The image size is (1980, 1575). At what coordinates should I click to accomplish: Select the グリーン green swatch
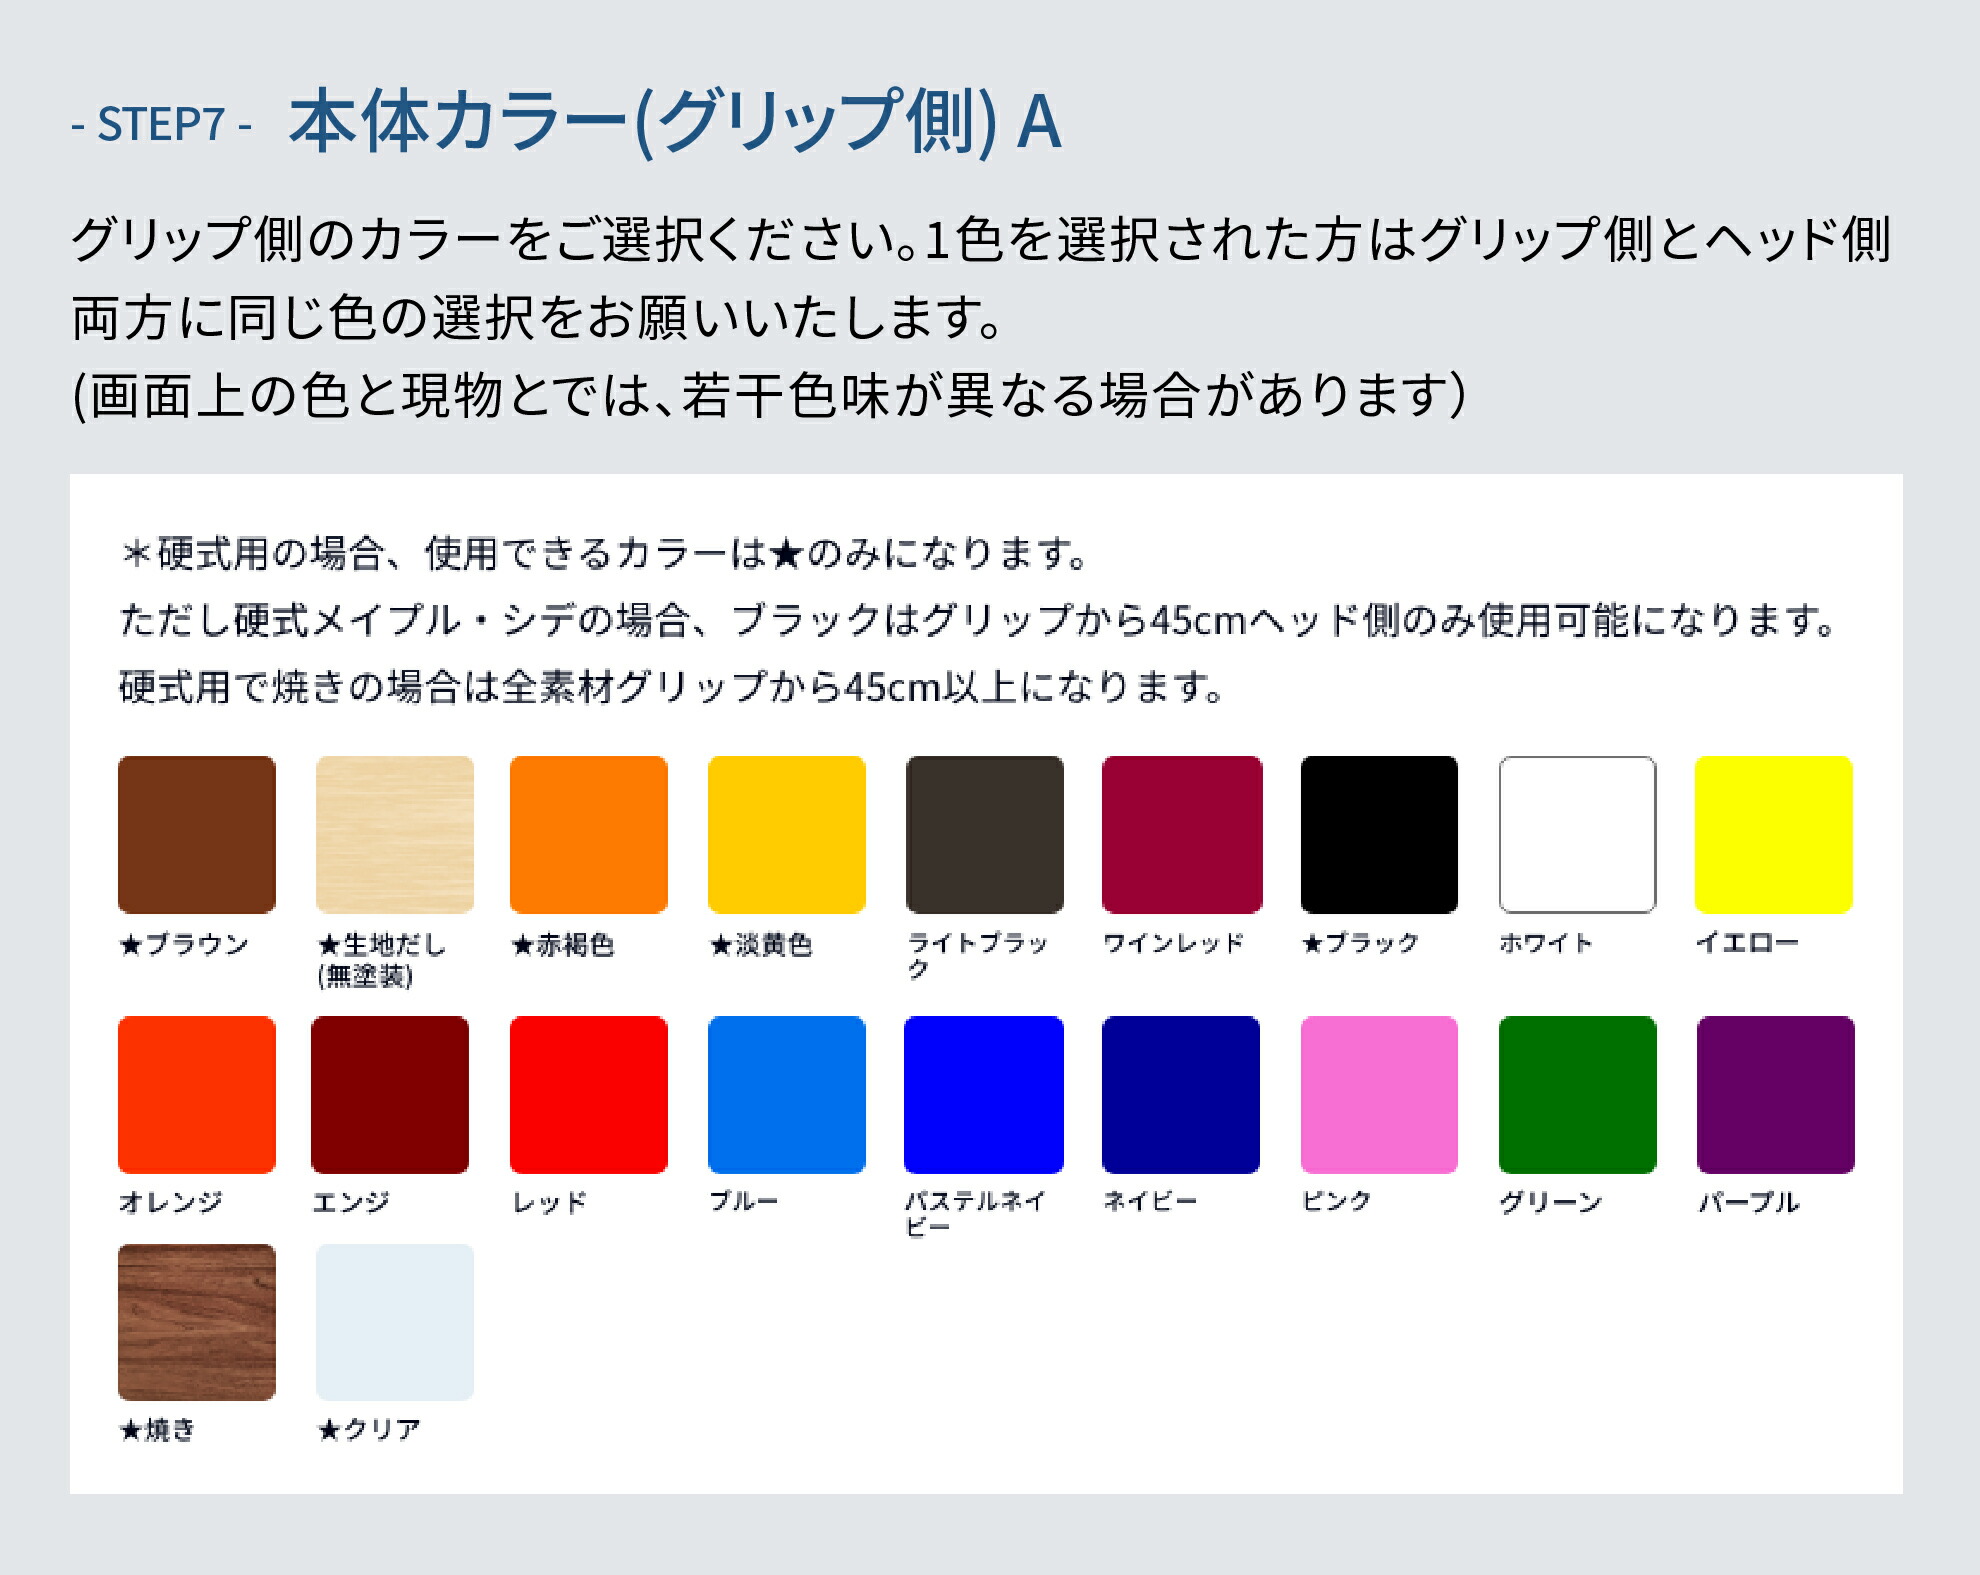click(x=1578, y=1094)
